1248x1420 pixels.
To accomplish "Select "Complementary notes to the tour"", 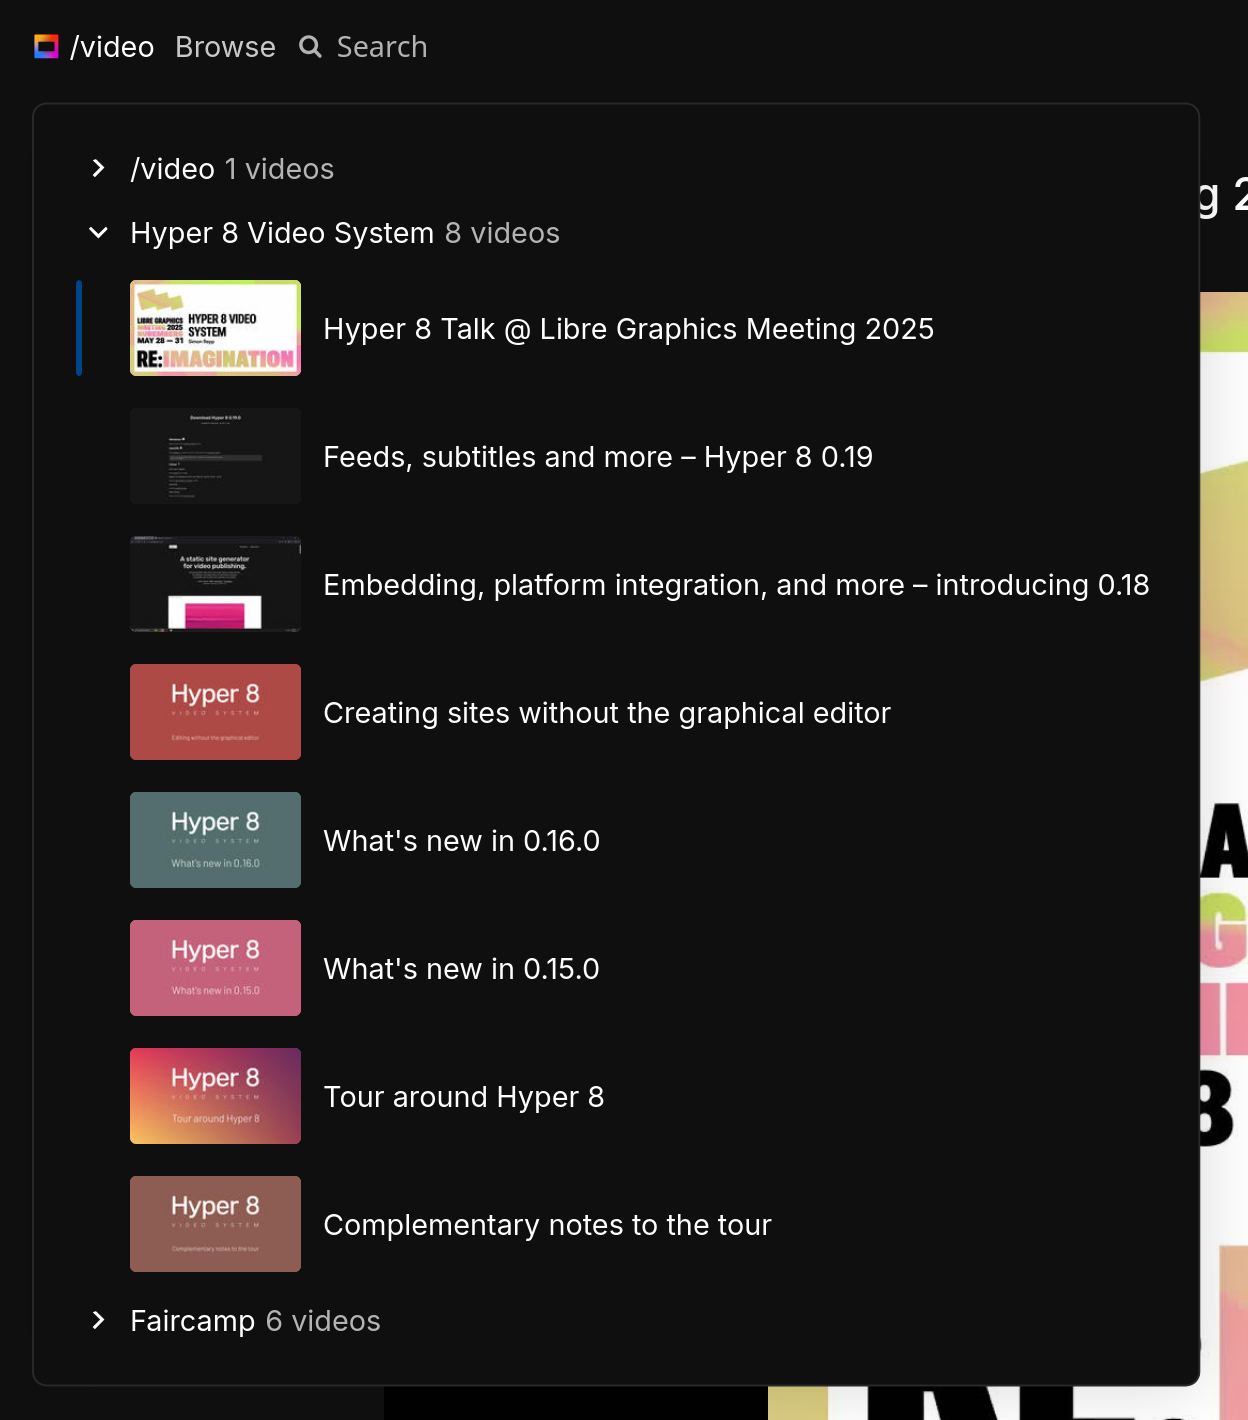I will point(547,1224).
